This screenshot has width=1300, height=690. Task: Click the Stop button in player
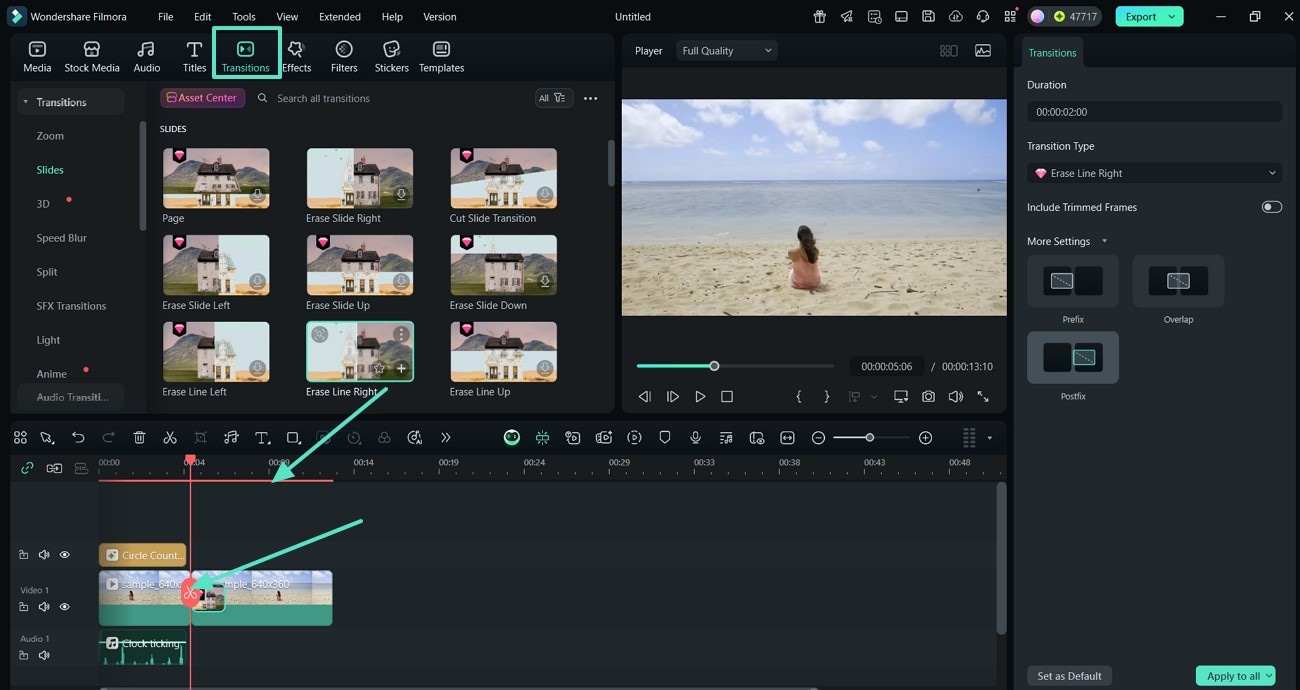tap(727, 397)
